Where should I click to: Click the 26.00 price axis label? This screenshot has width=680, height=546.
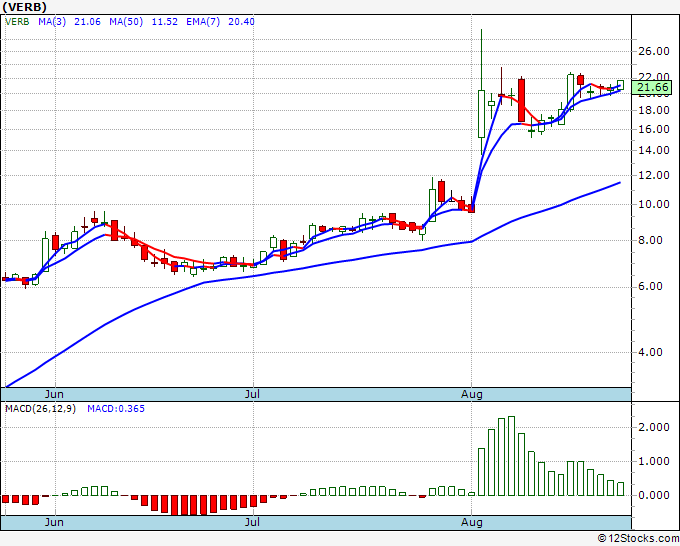pyautogui.click(x=654, y=51)
